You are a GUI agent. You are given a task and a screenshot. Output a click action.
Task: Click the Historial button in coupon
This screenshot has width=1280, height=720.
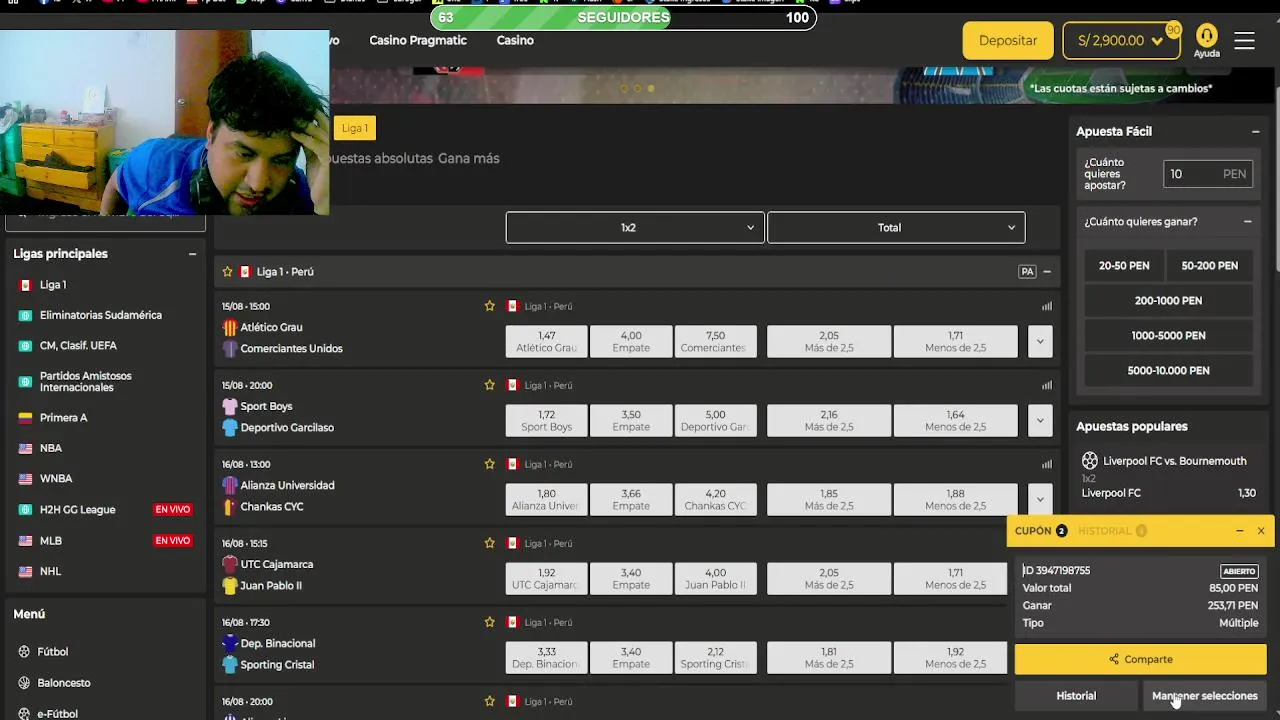[x=1076, y=696]
